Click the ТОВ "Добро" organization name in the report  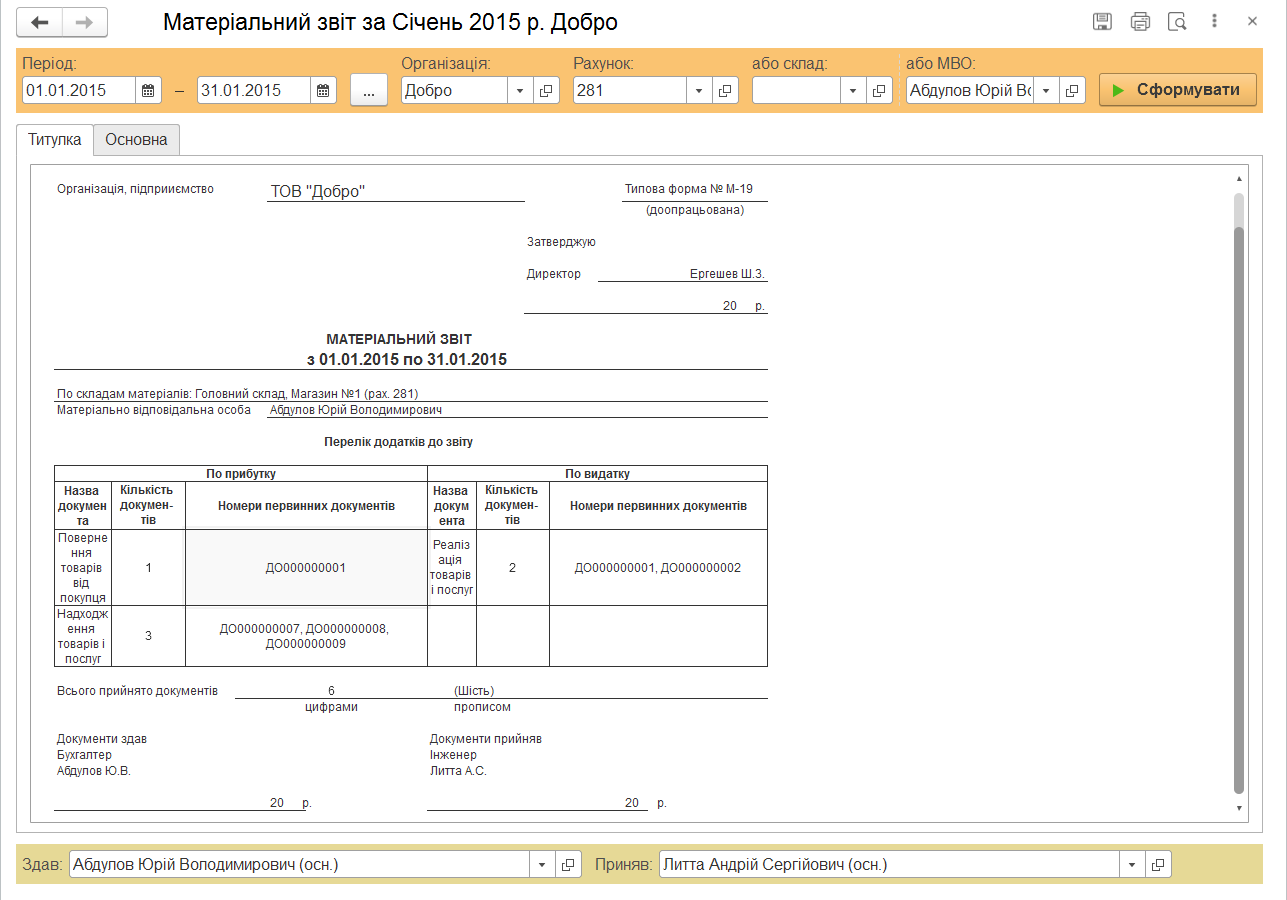coord(318,191)
